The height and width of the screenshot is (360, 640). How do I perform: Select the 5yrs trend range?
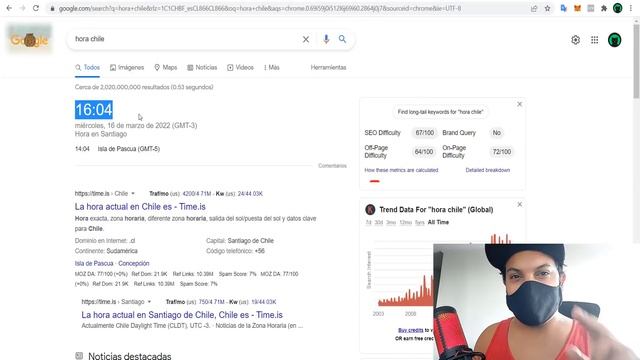coord(420,222)
